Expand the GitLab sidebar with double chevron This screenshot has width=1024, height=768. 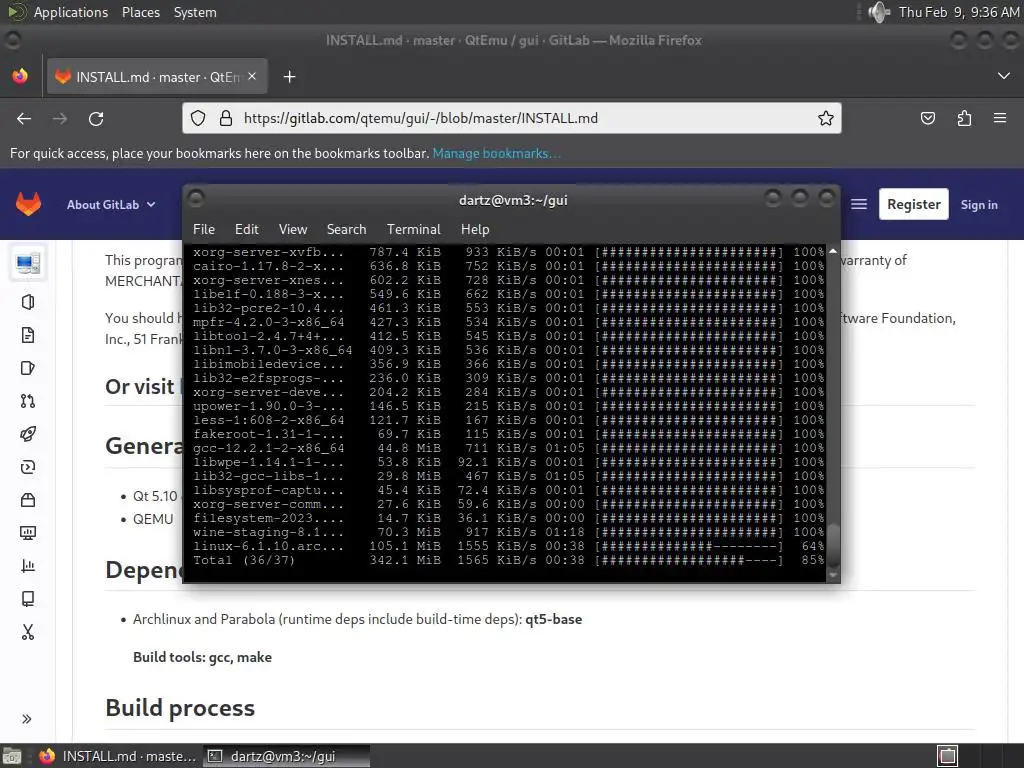[27, 719]
